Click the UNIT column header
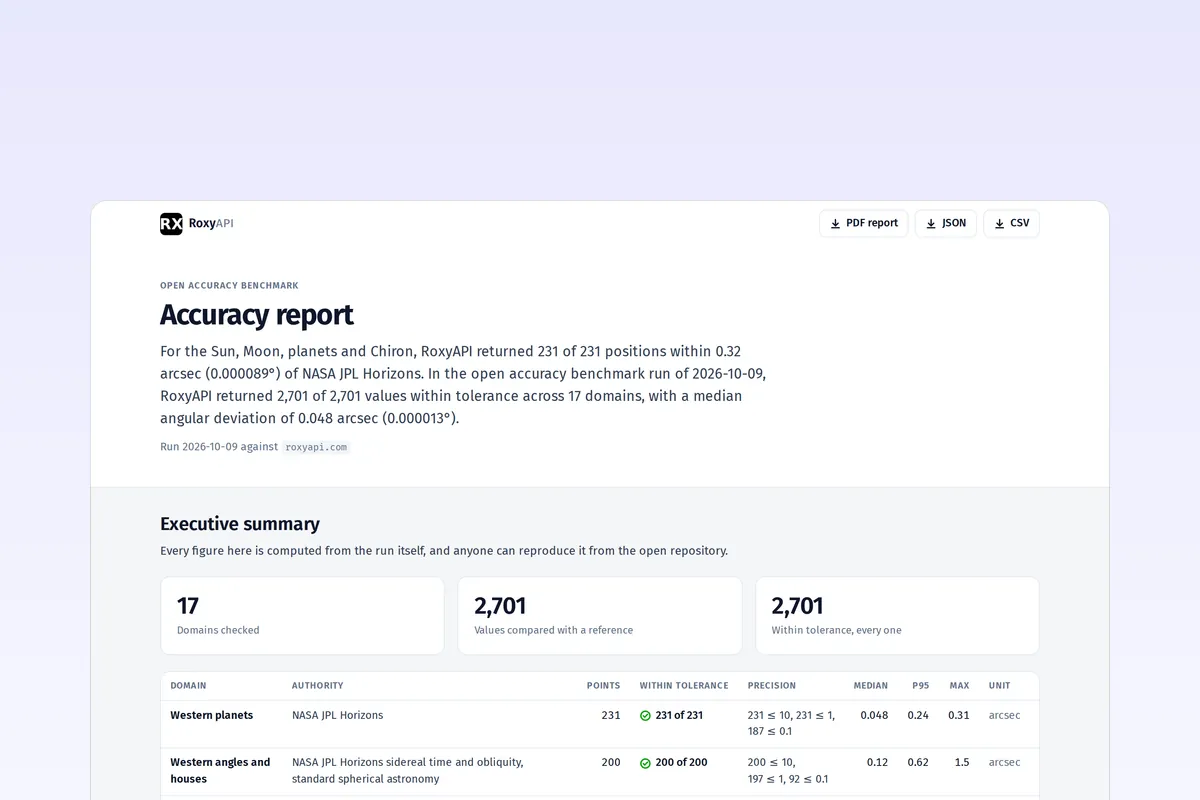This screenshot has height=800, width=1200. (x=999, y=686)
